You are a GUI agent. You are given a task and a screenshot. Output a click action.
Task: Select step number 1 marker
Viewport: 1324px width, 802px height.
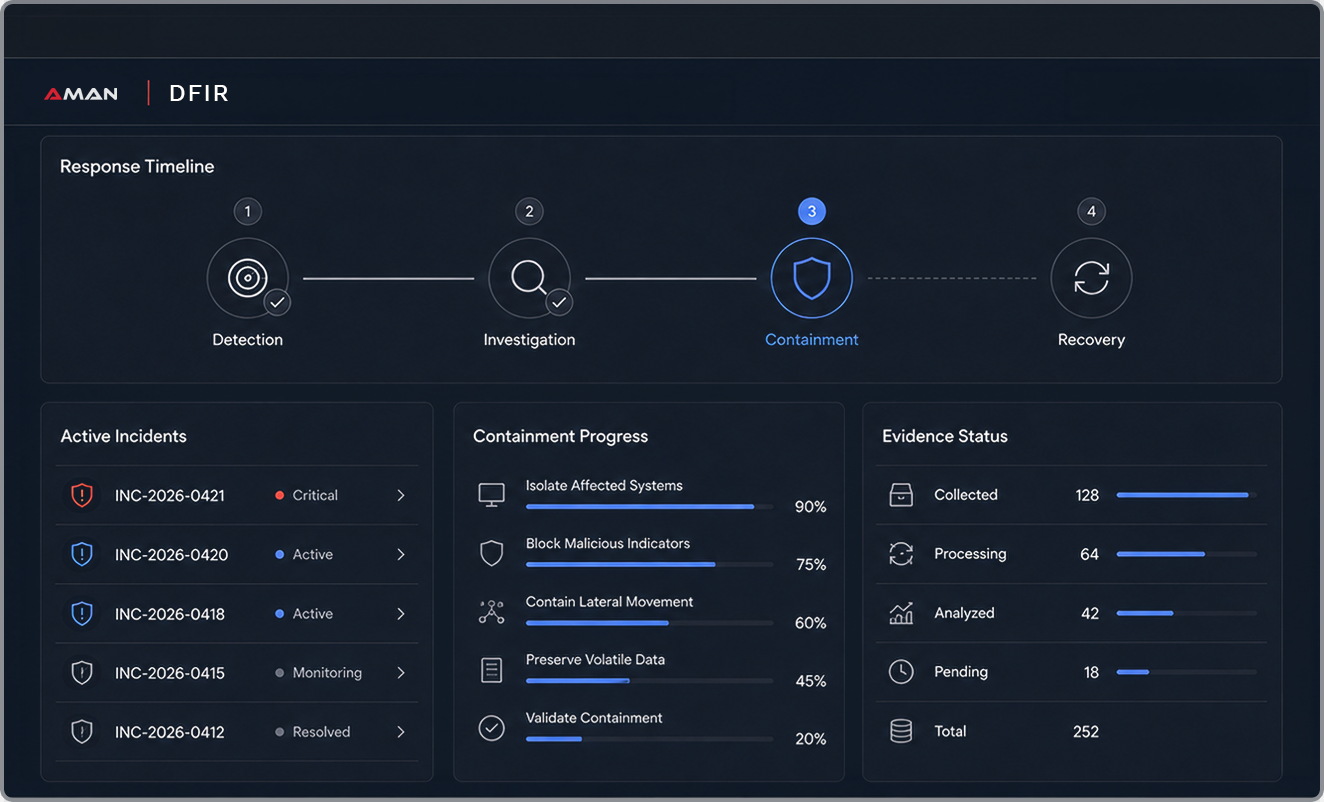(247, 211)
